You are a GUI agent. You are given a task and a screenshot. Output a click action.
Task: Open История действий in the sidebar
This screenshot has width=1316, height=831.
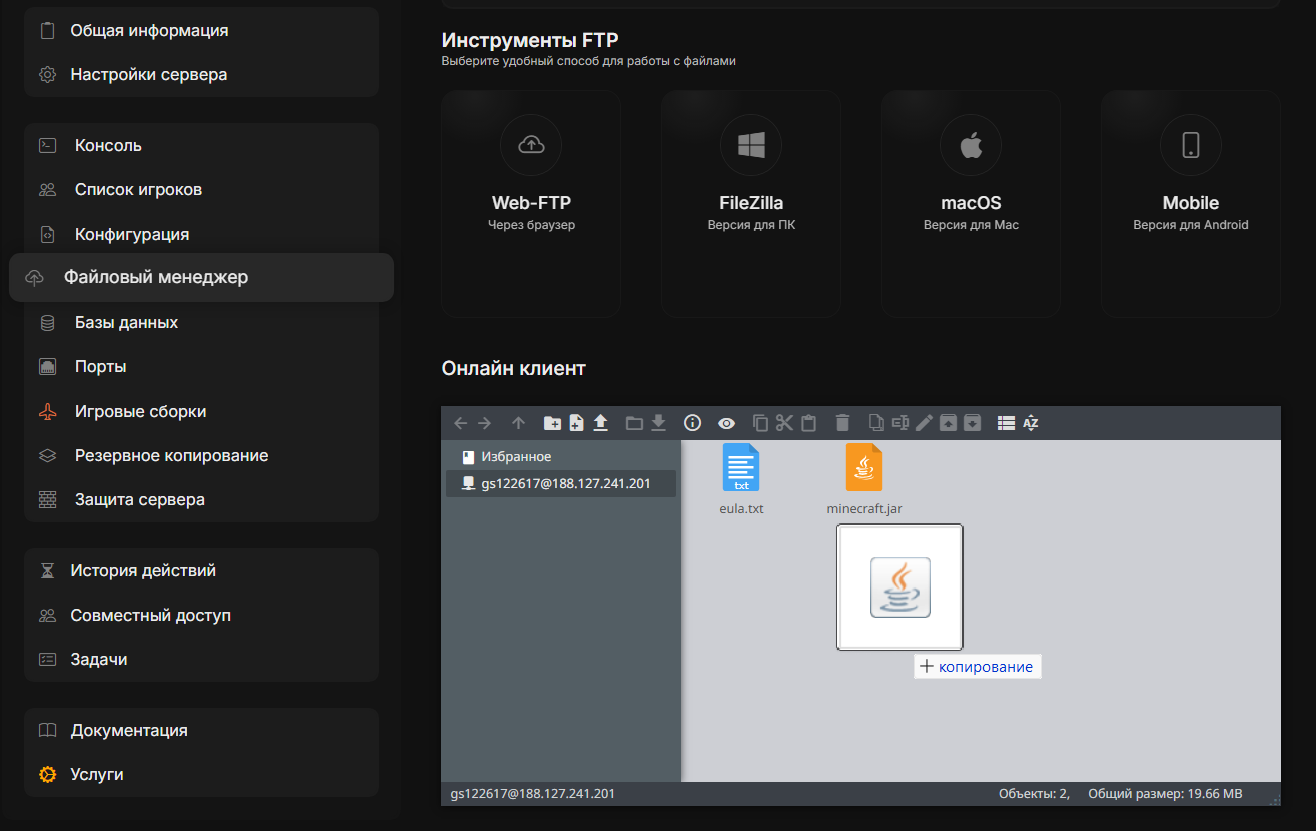201,570
